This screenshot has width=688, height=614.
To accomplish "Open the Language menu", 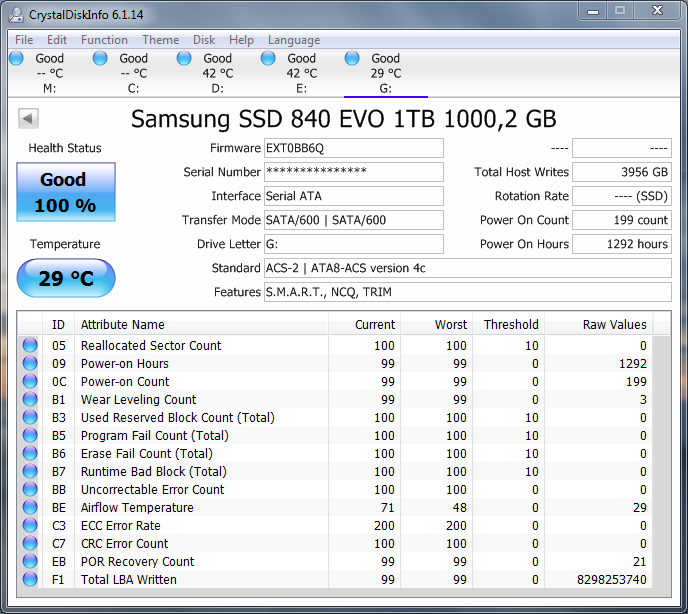I will [294, 40].
